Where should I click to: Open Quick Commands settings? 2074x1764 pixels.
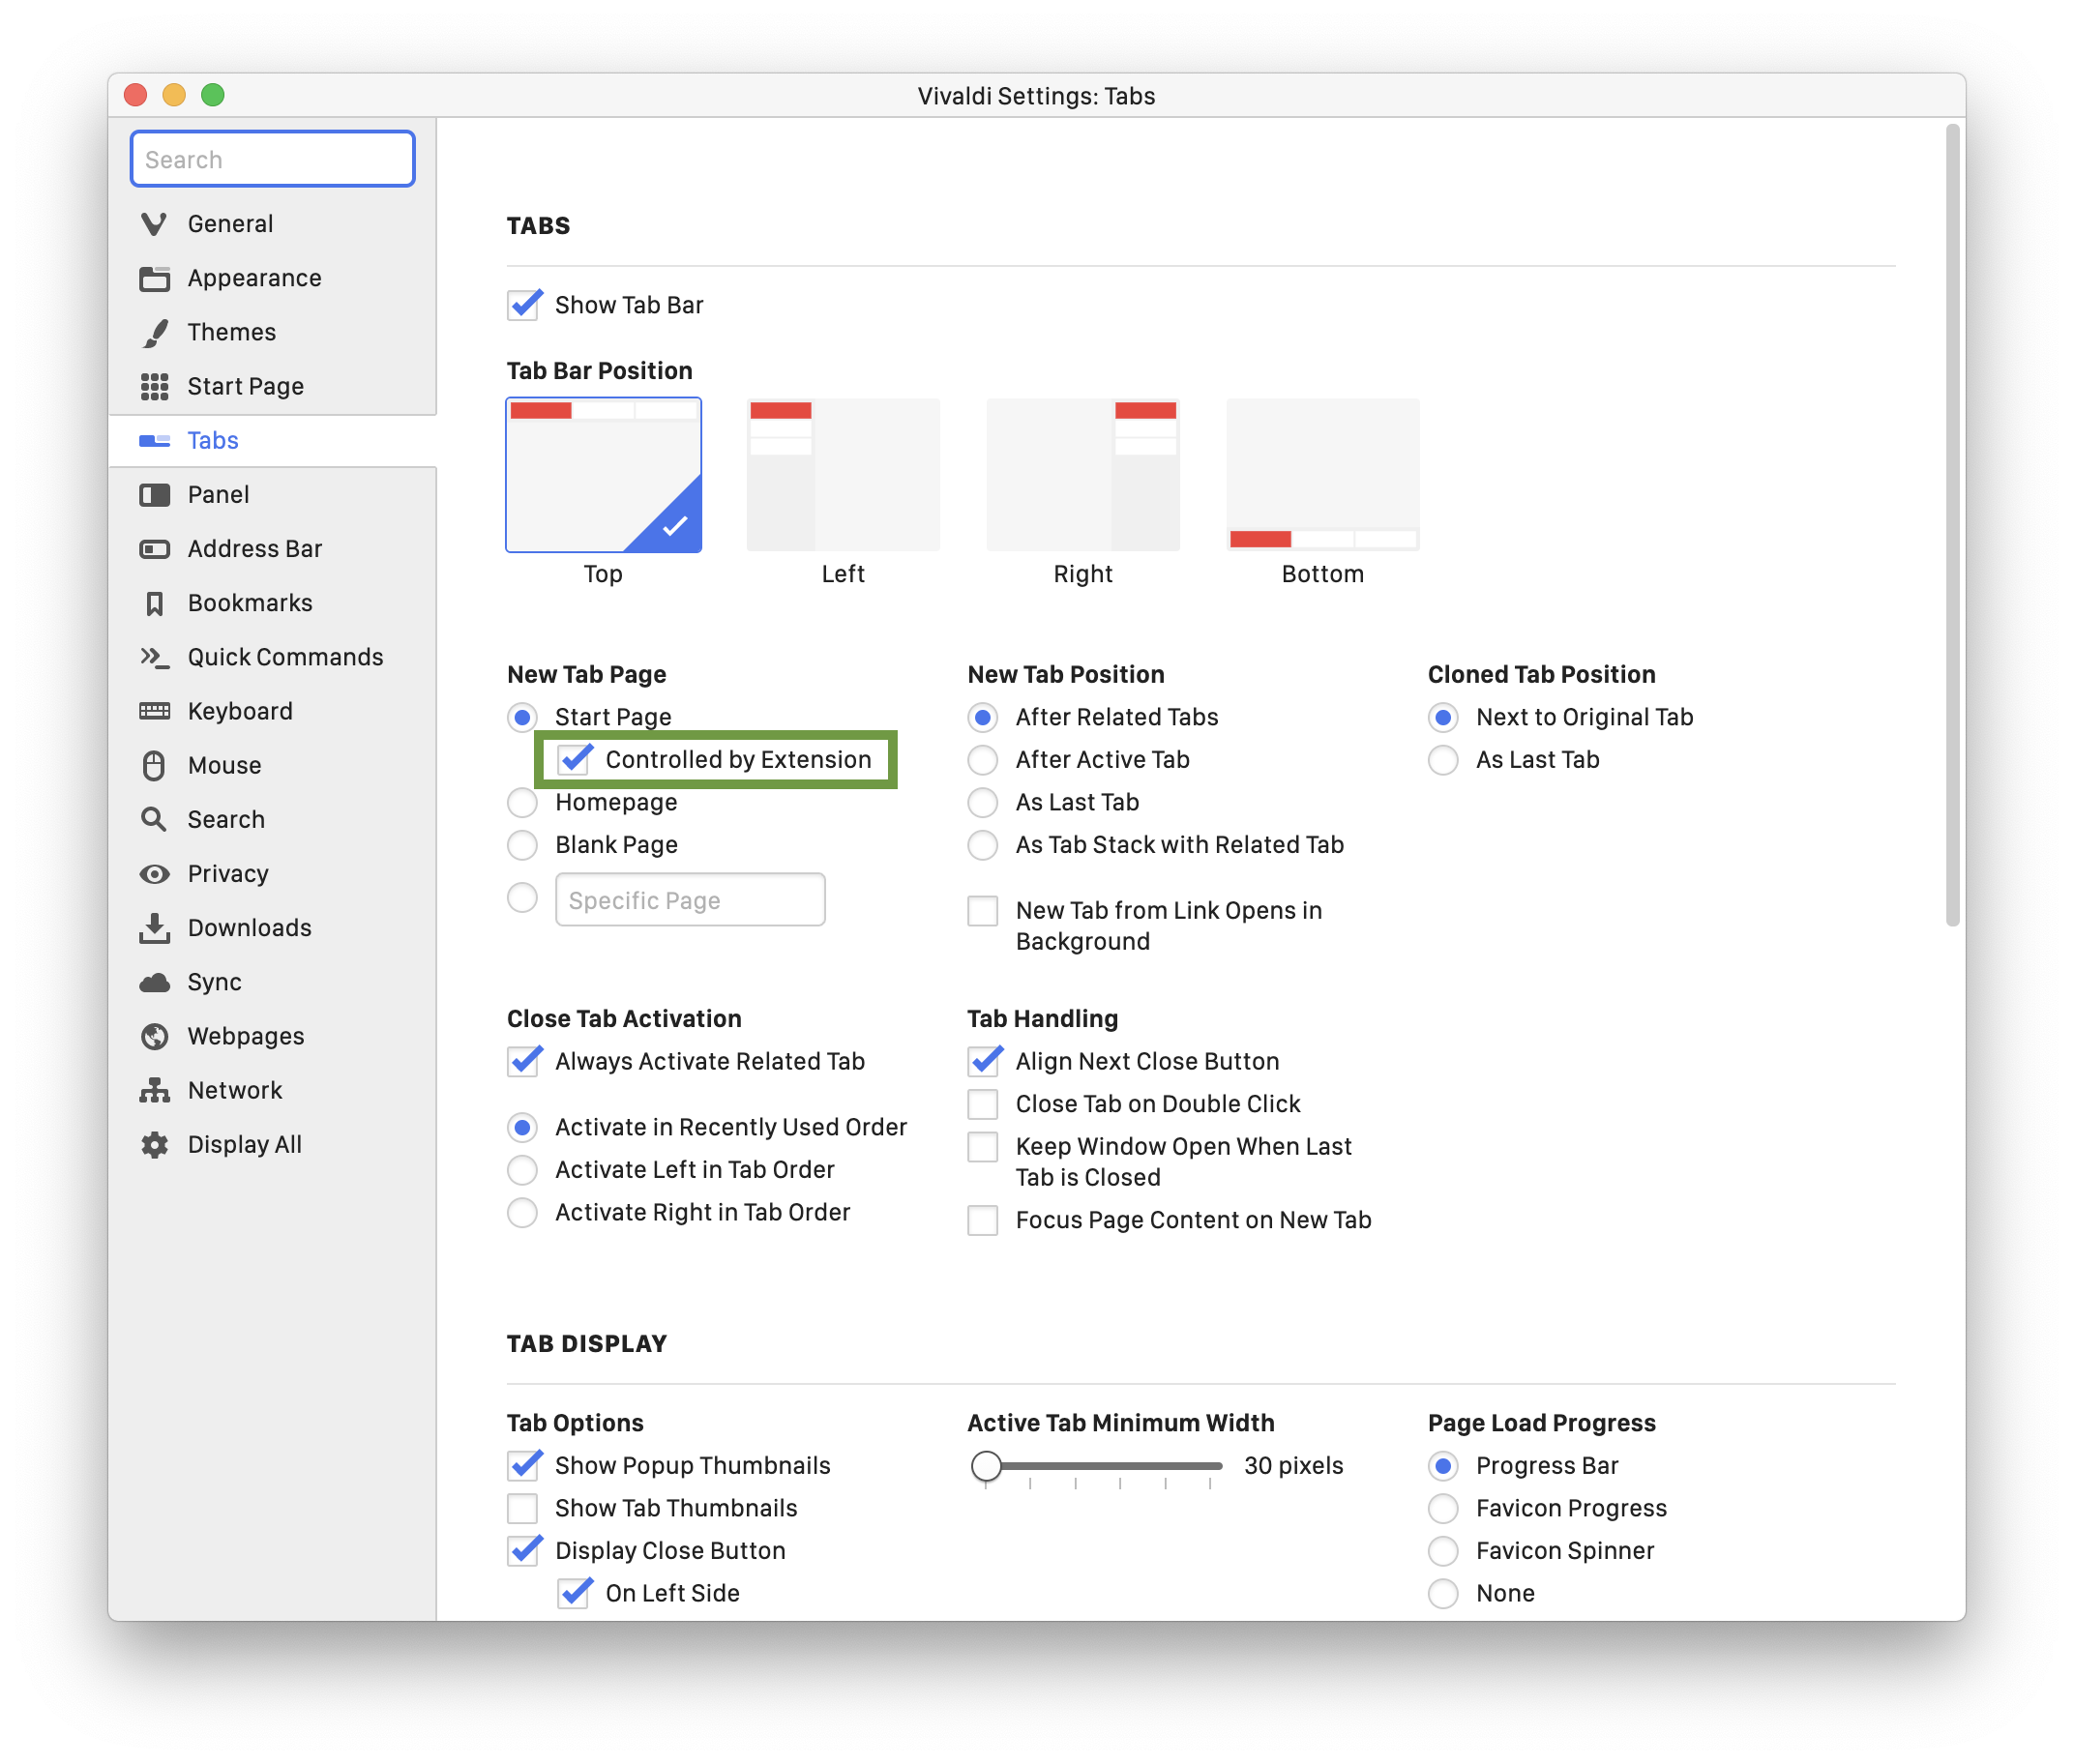point(272,657)
